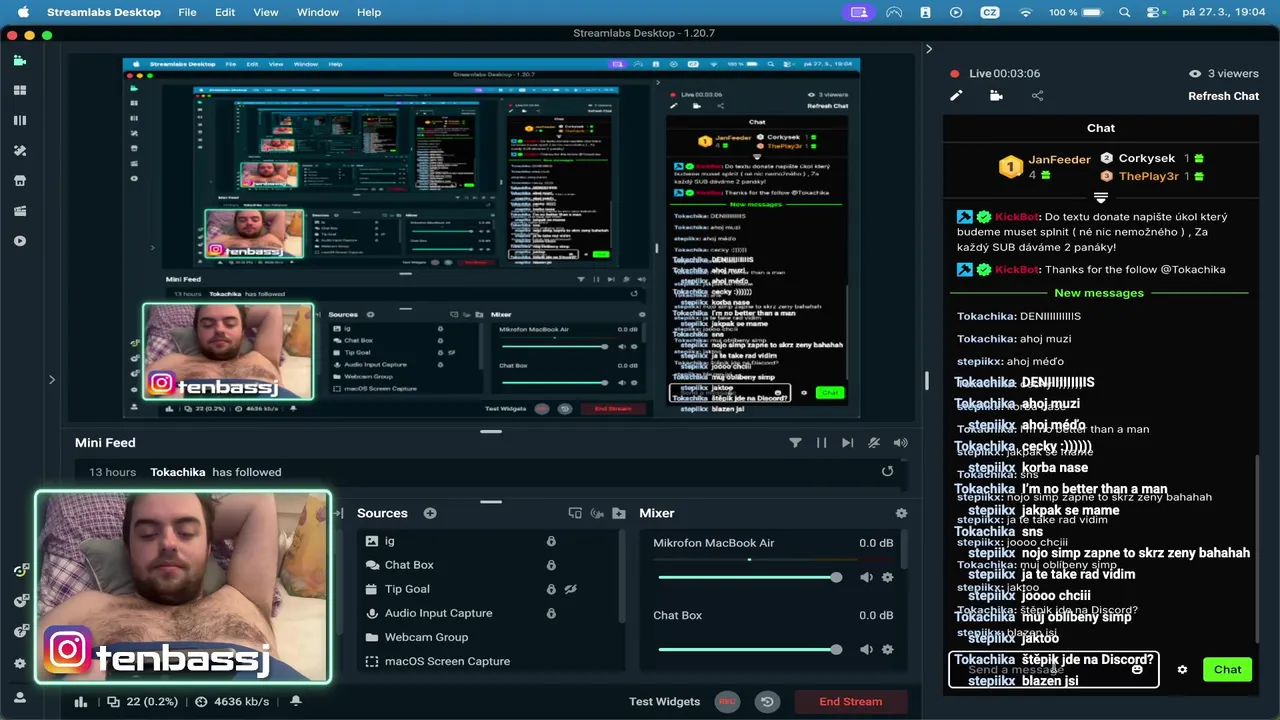Click the Add Folder icon in Sources

point(618,513)
